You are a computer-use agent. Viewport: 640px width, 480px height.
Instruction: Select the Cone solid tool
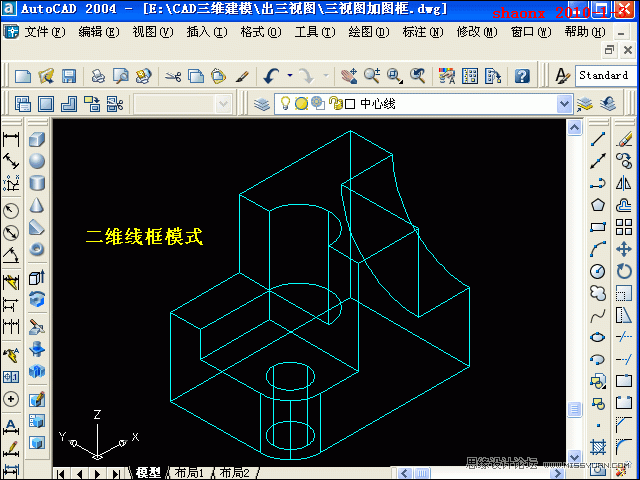pos(37,205)
